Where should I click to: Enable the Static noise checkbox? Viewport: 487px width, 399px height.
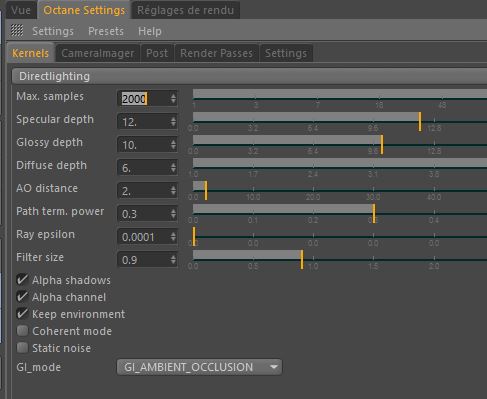(22, 348)
